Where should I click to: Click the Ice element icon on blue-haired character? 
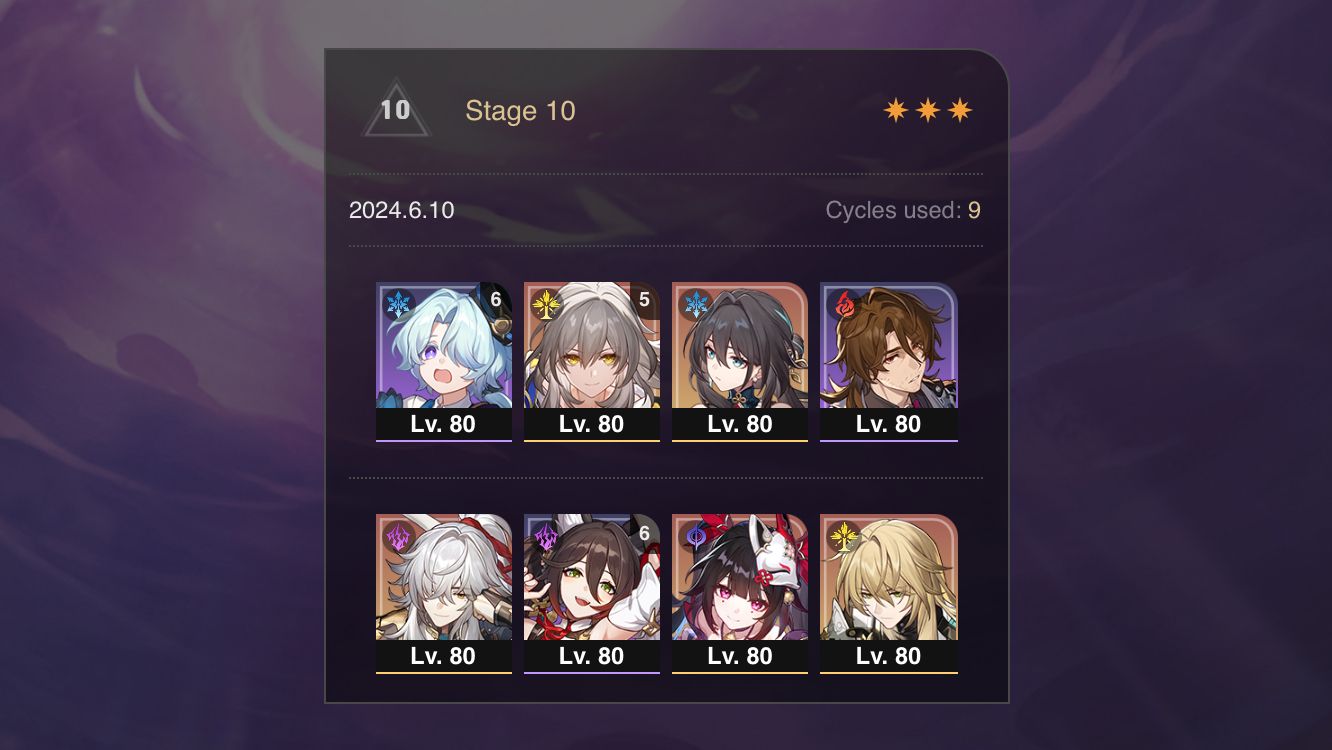tap(398, 304)
